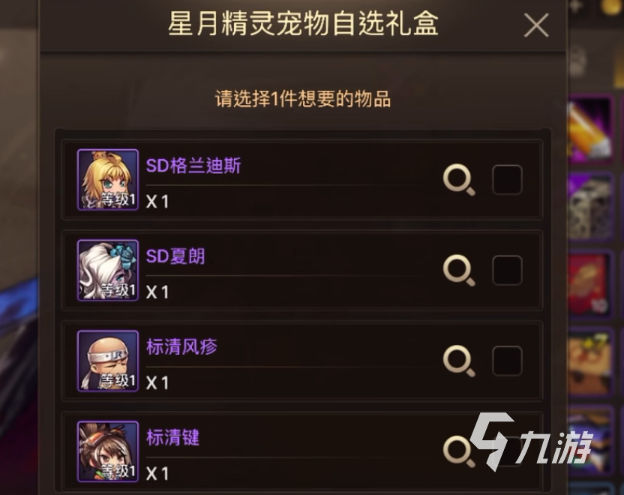Select the SD格兰迪斯 name label
The width and height of the screenshot is (624, 495).
193,166
